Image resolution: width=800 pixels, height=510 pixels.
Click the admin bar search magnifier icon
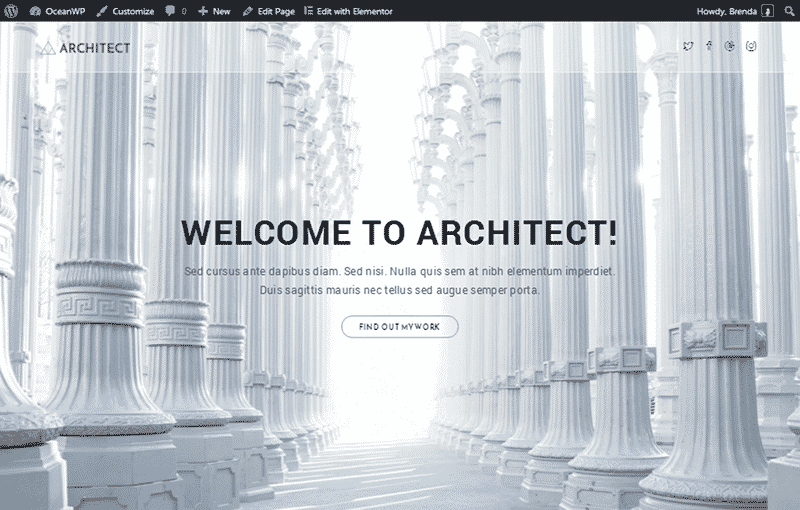(789, 11)
